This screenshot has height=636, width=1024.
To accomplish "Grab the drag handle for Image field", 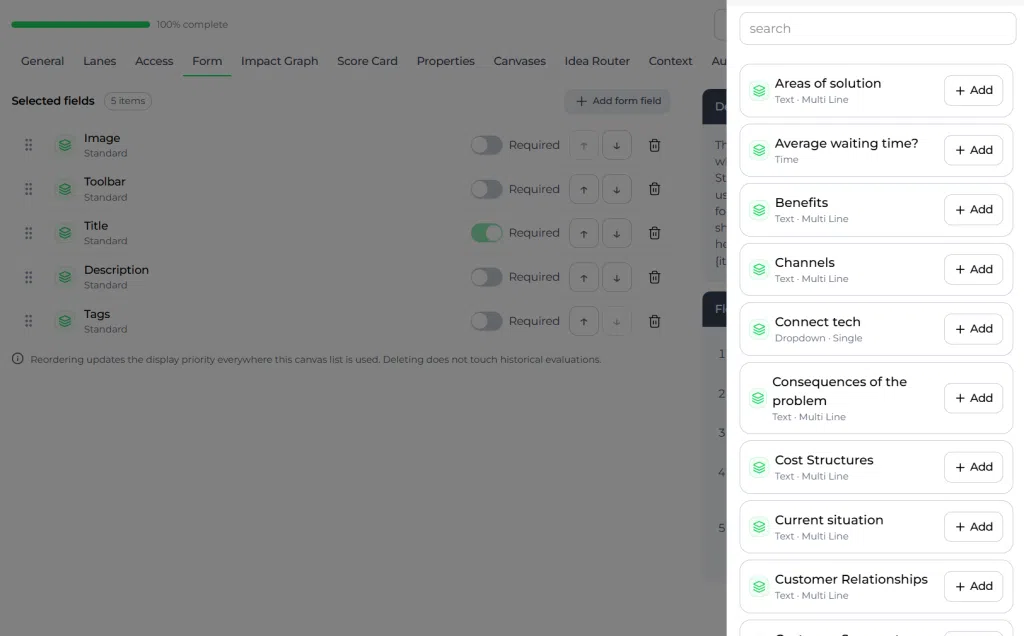I will tap(29, 145).
